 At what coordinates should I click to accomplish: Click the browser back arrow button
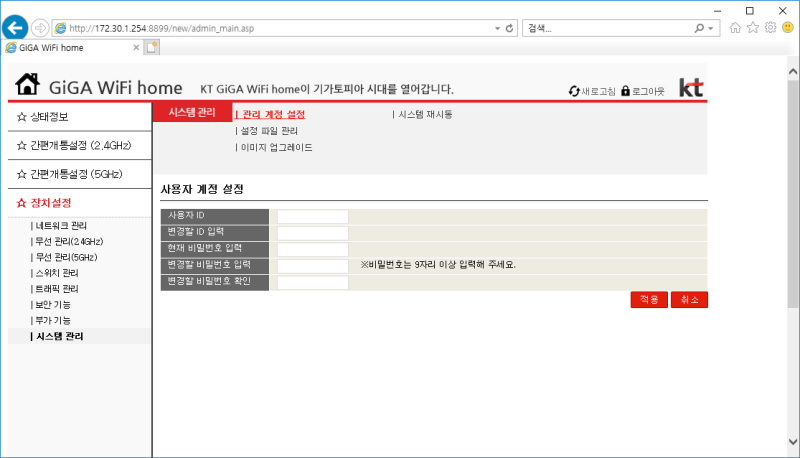(15, 28)
